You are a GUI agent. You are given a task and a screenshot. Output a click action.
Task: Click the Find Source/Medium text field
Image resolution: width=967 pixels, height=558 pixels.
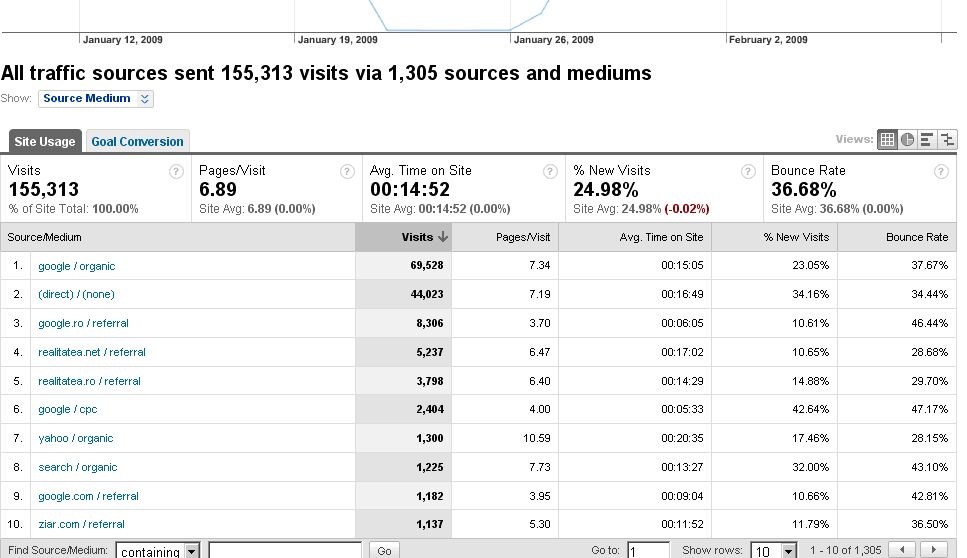coord(285,551)
